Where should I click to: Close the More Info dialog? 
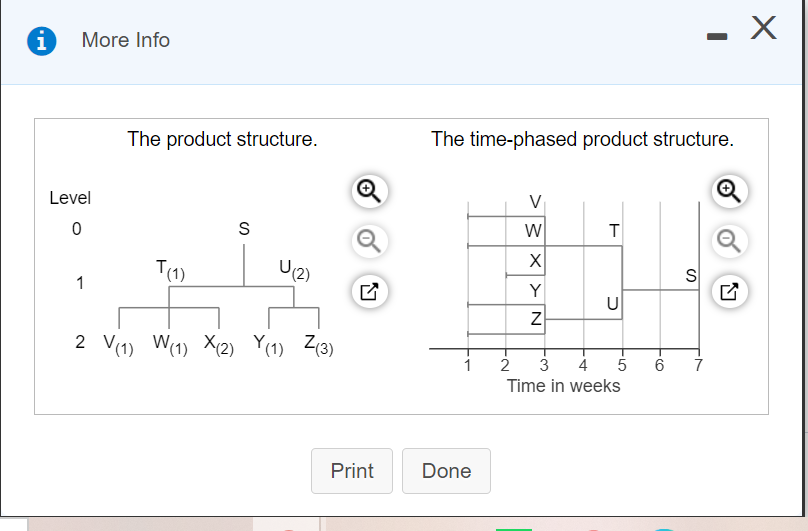(x=762, y=30)
